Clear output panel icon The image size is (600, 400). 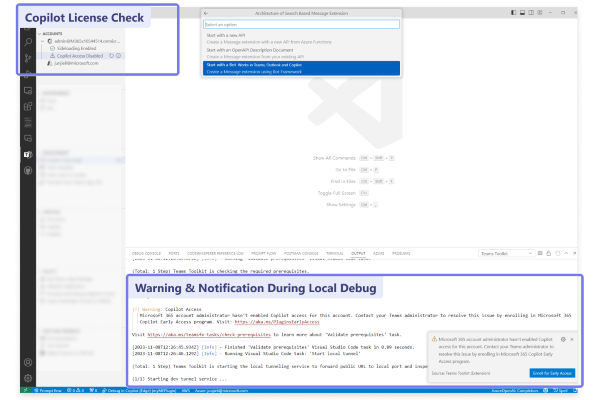tap(558, 253)
